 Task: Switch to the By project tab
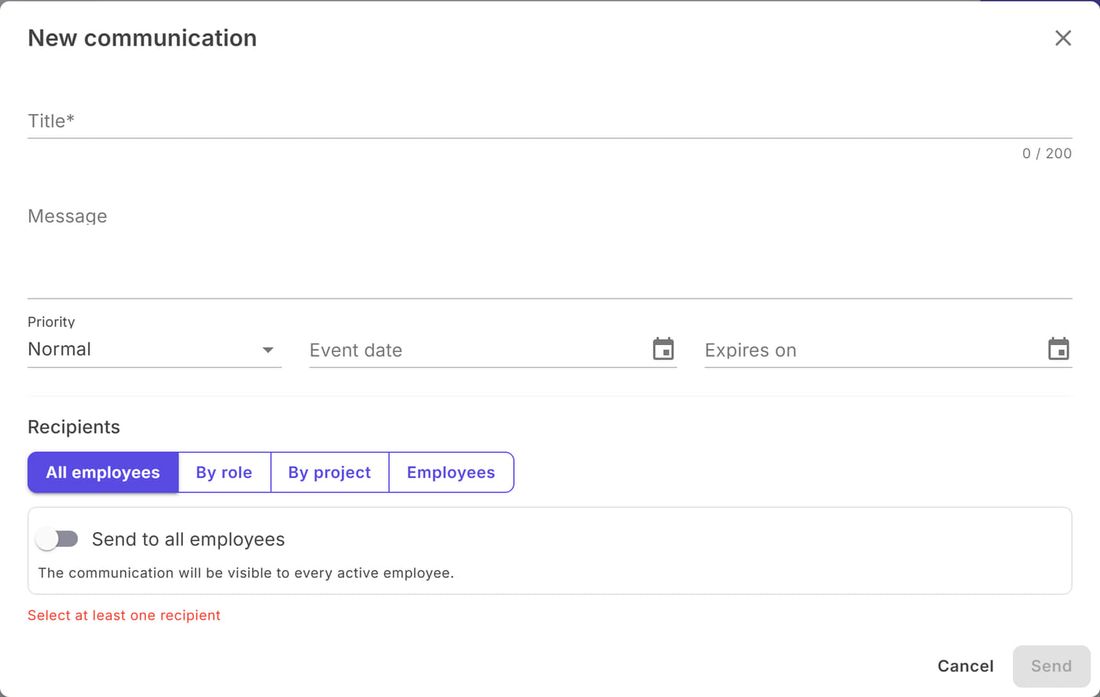point(329,472)
